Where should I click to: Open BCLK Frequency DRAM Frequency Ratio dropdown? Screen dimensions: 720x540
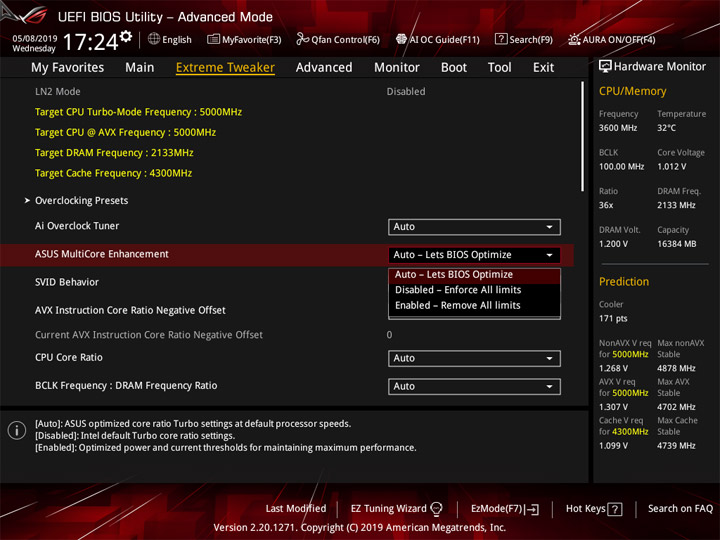click(474, 387)
